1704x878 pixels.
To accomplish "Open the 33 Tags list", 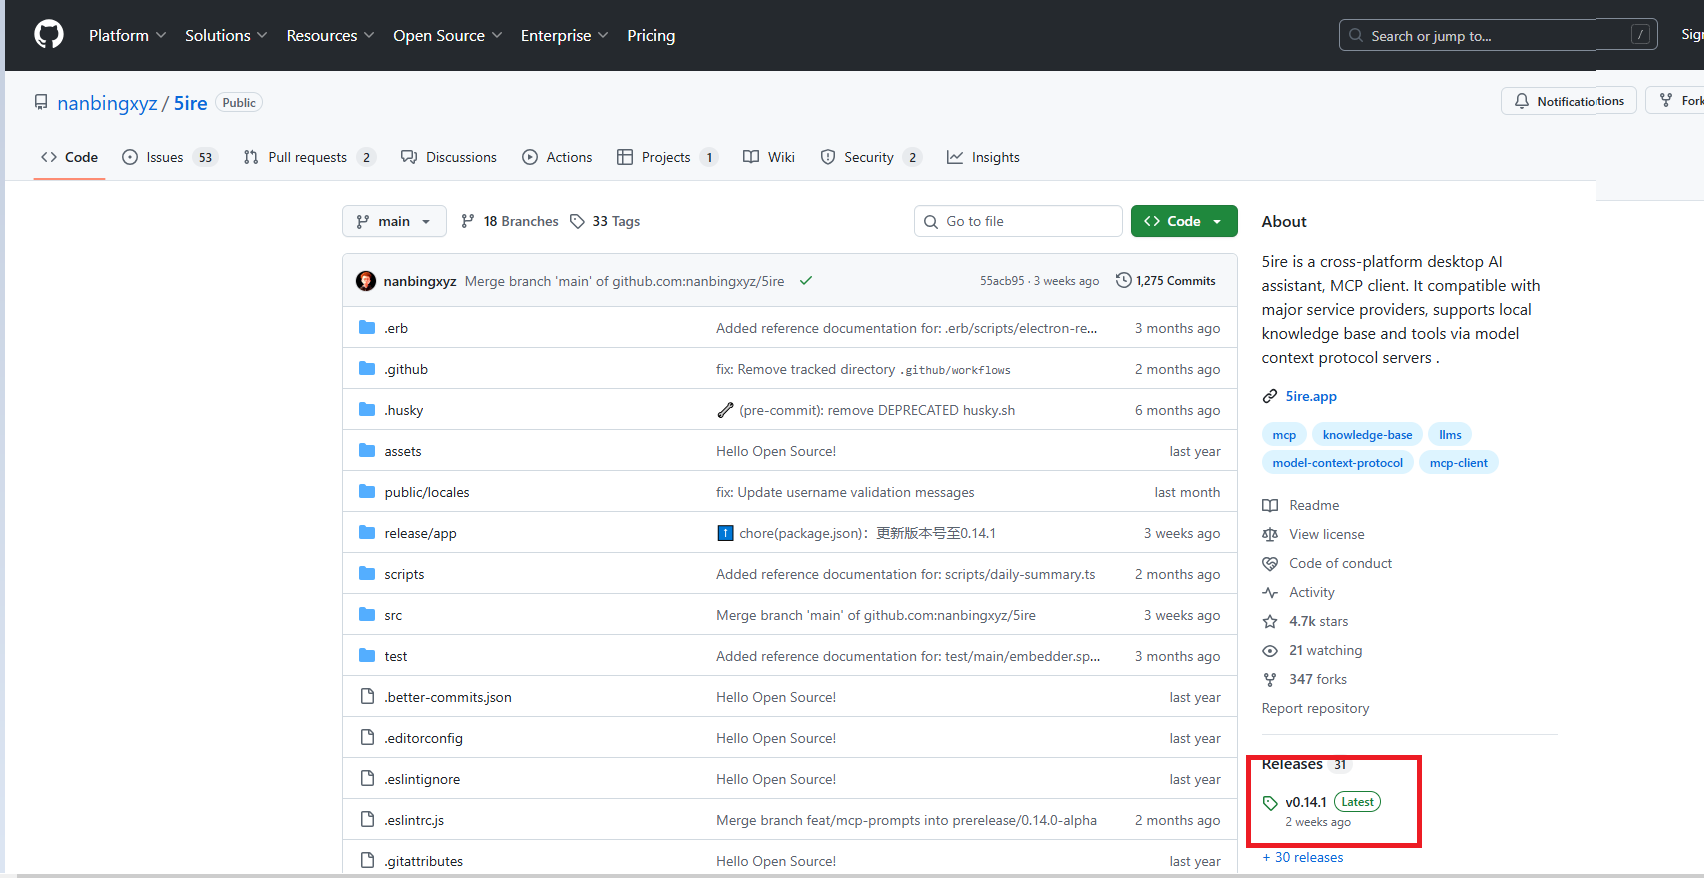I will coord(605,221).
